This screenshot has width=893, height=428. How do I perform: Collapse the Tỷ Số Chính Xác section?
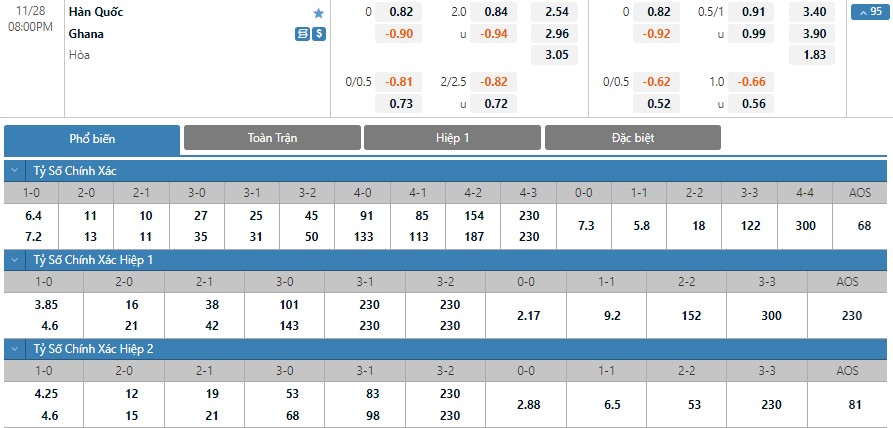coord(13,170)
